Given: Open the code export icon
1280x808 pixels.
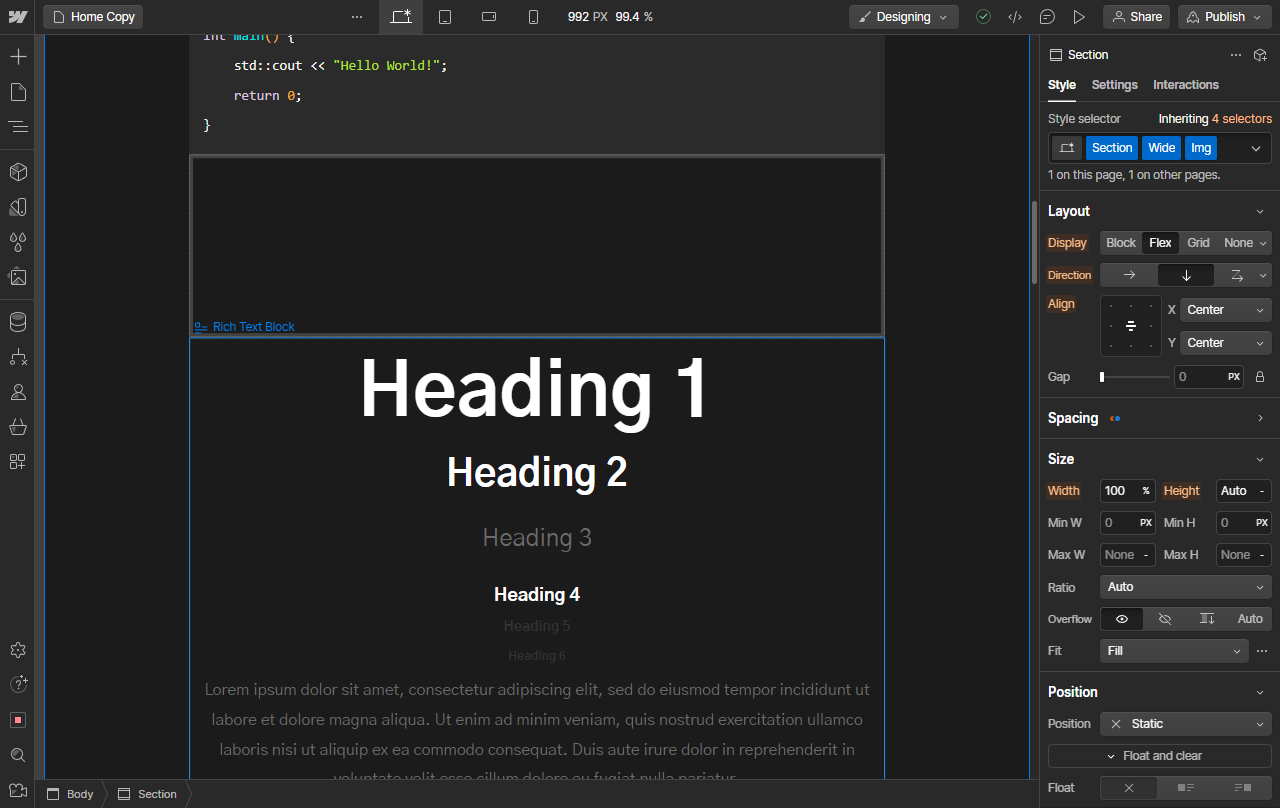Looking at the screenshot, I should [1015, 17].
